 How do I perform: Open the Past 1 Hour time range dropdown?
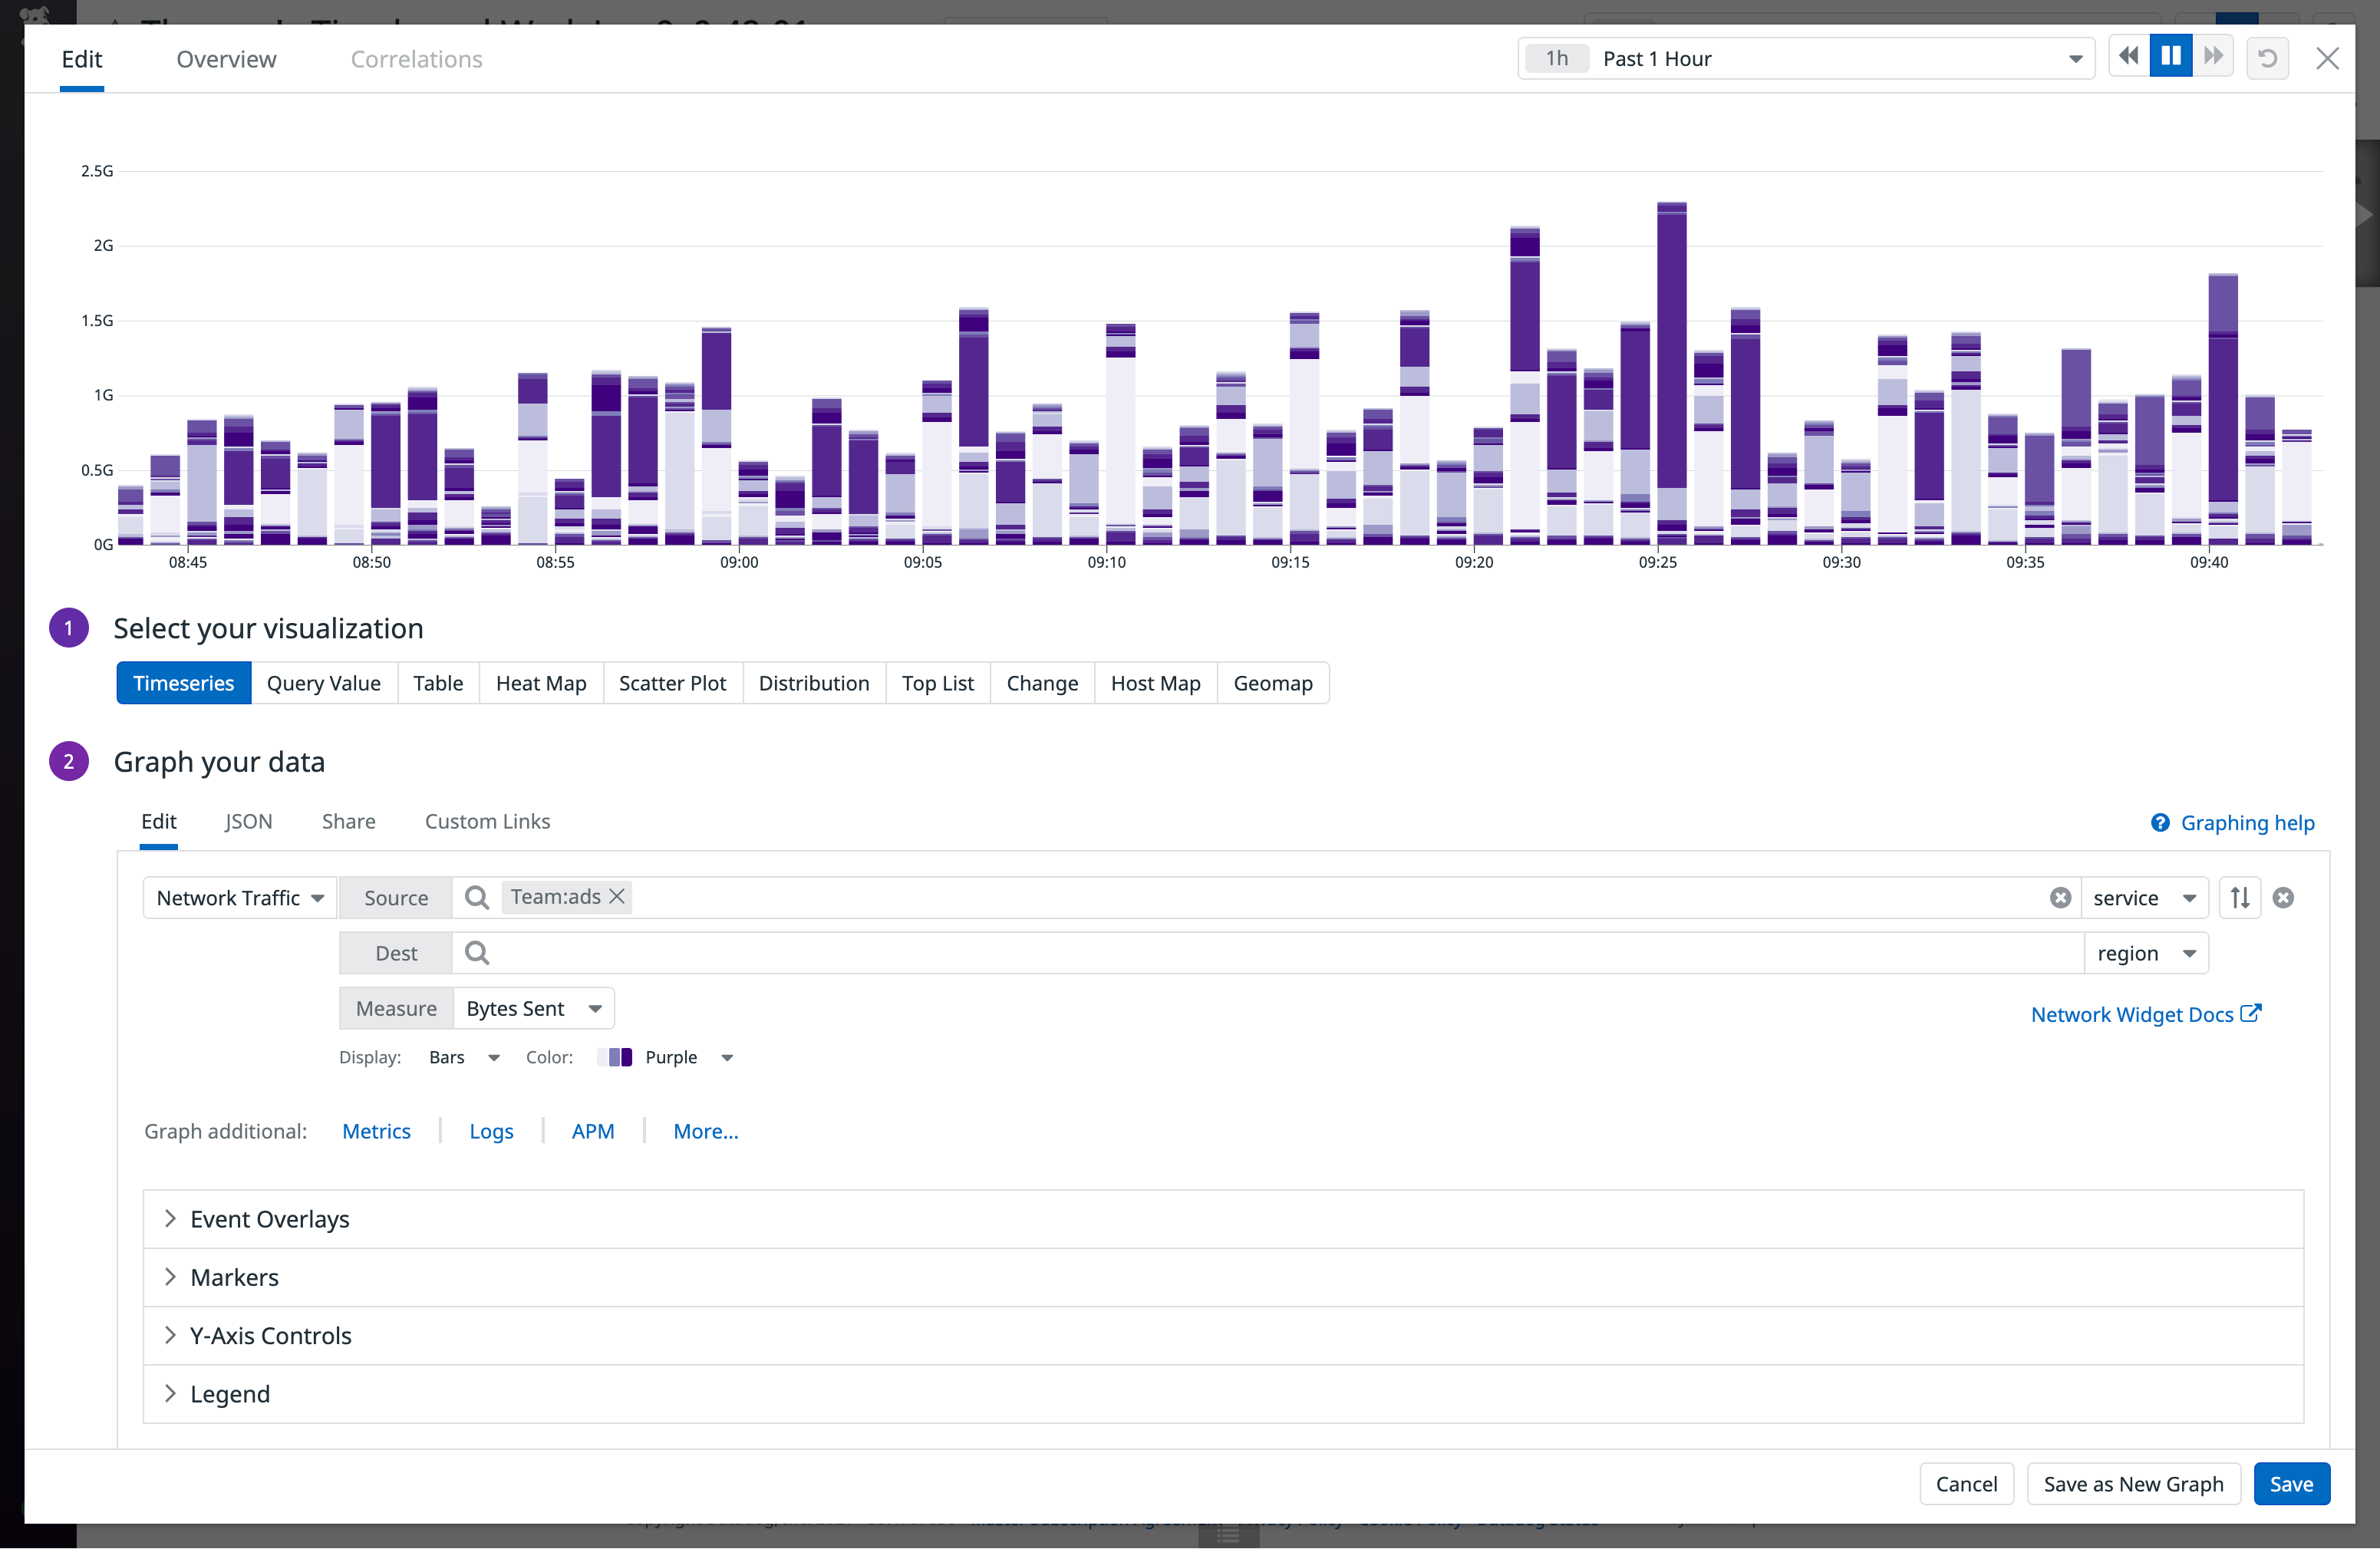point(2075,58)
